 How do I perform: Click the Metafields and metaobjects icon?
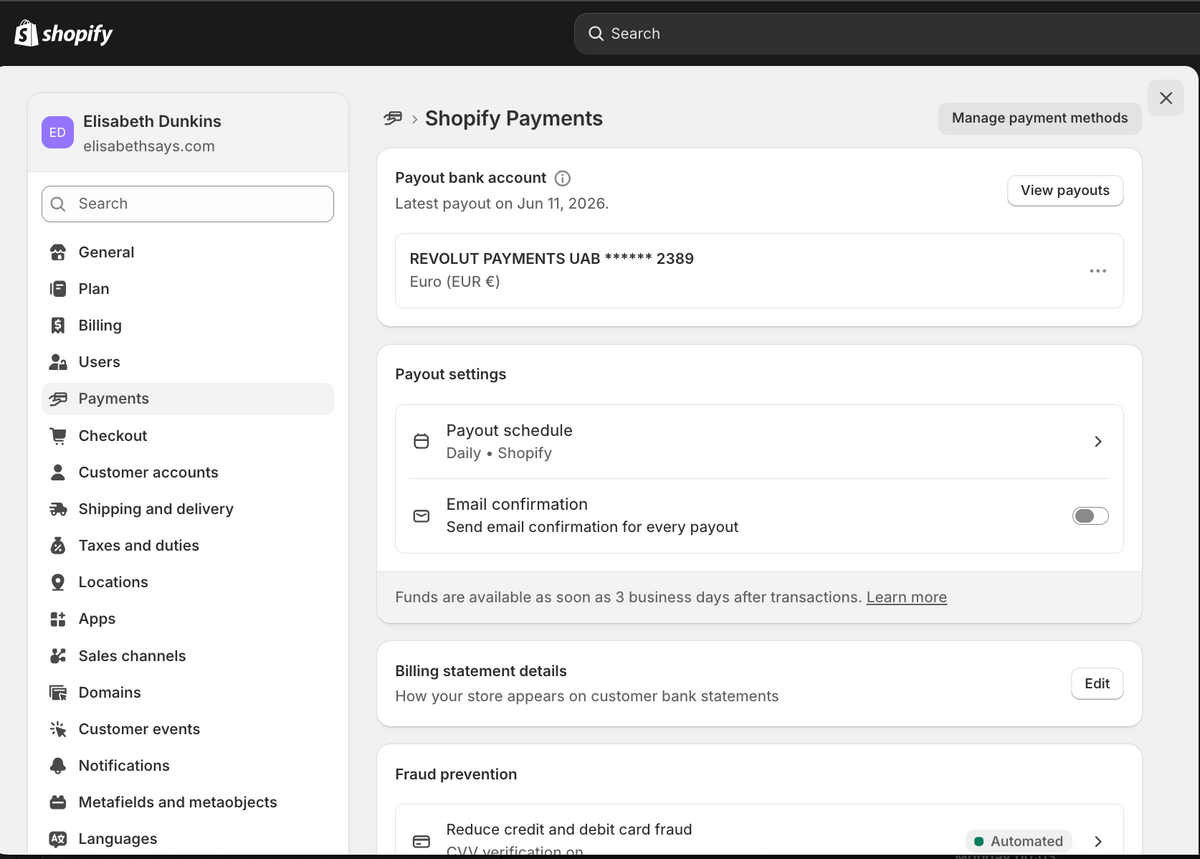[58, 802]
